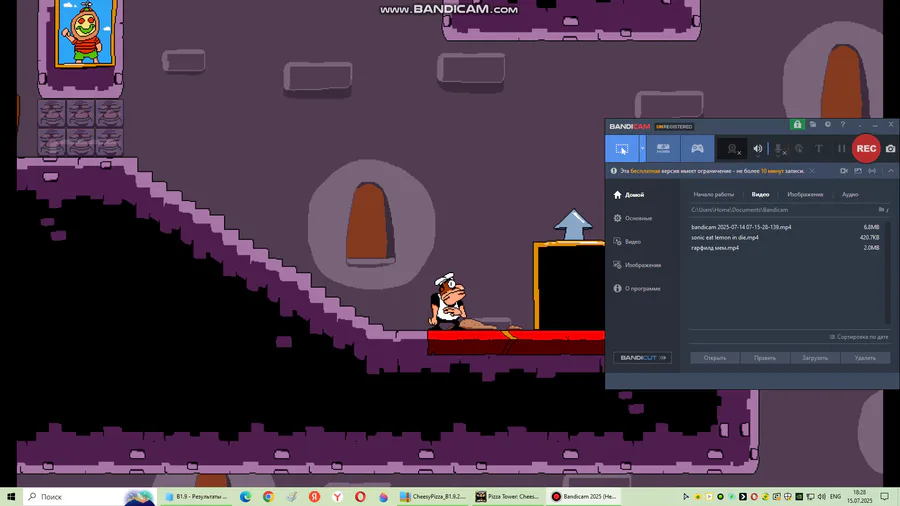Open the Windows Start menu
900x506 pixels.
pyautogui.click(x=11, y=497)
